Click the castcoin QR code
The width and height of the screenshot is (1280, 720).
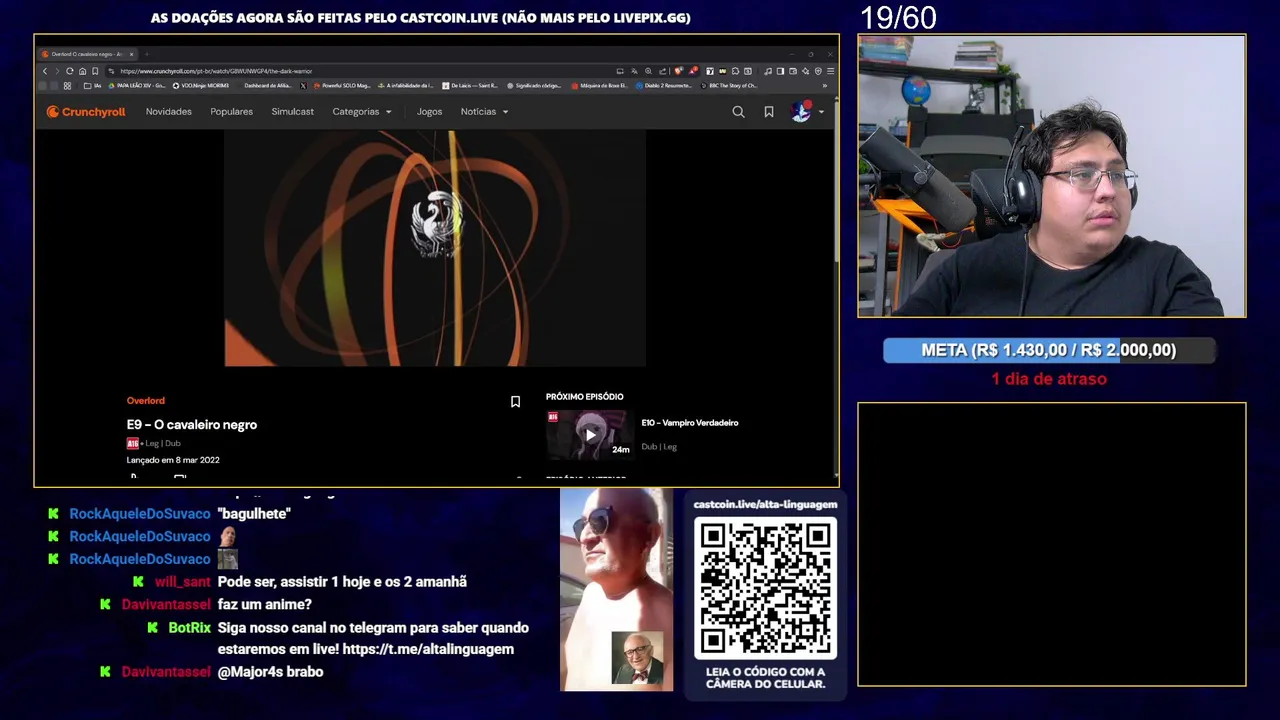point(765,588)
